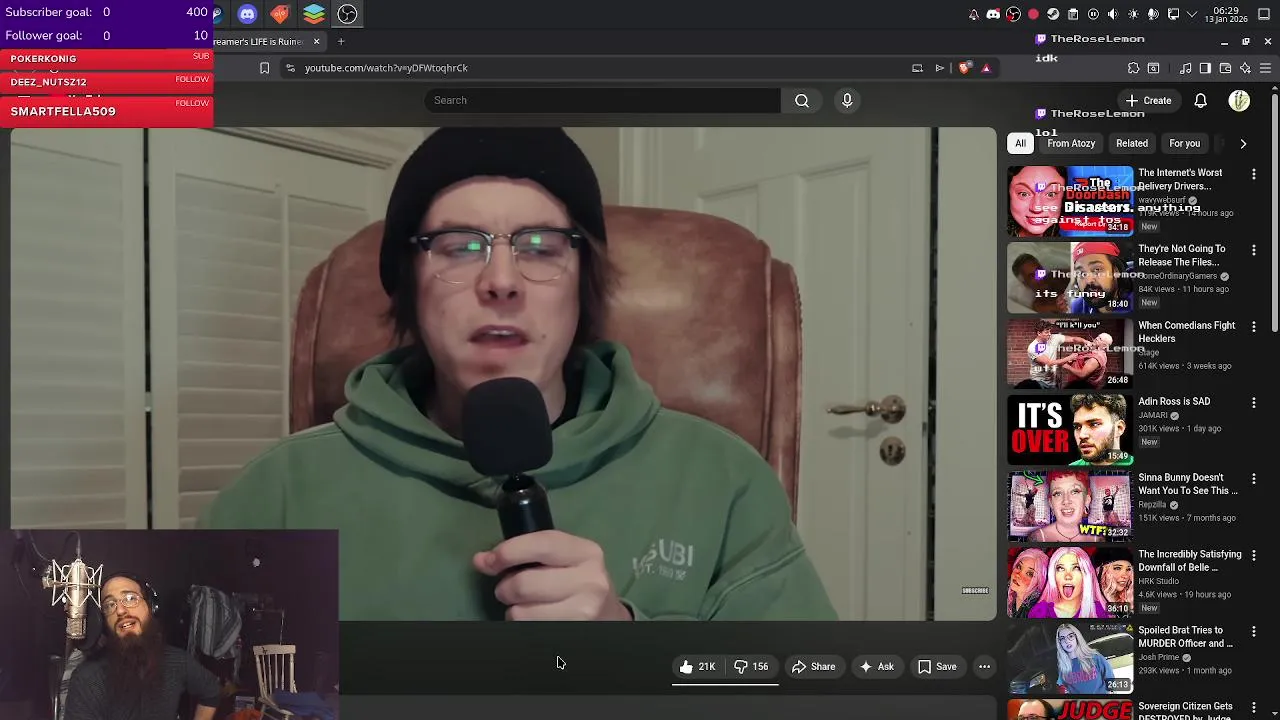
Task: Select the 'For you' chip
Action: [1184, 143]
